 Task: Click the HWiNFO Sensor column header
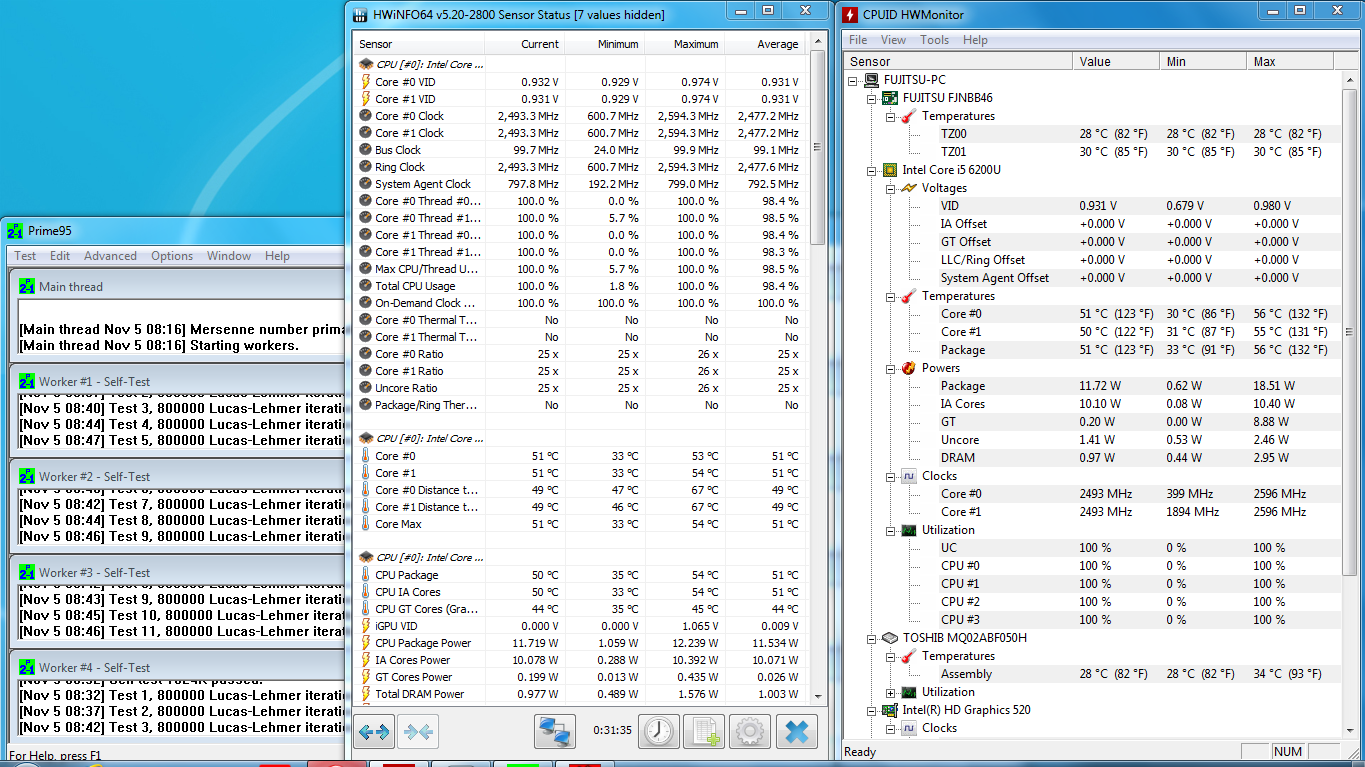point(419,44)
